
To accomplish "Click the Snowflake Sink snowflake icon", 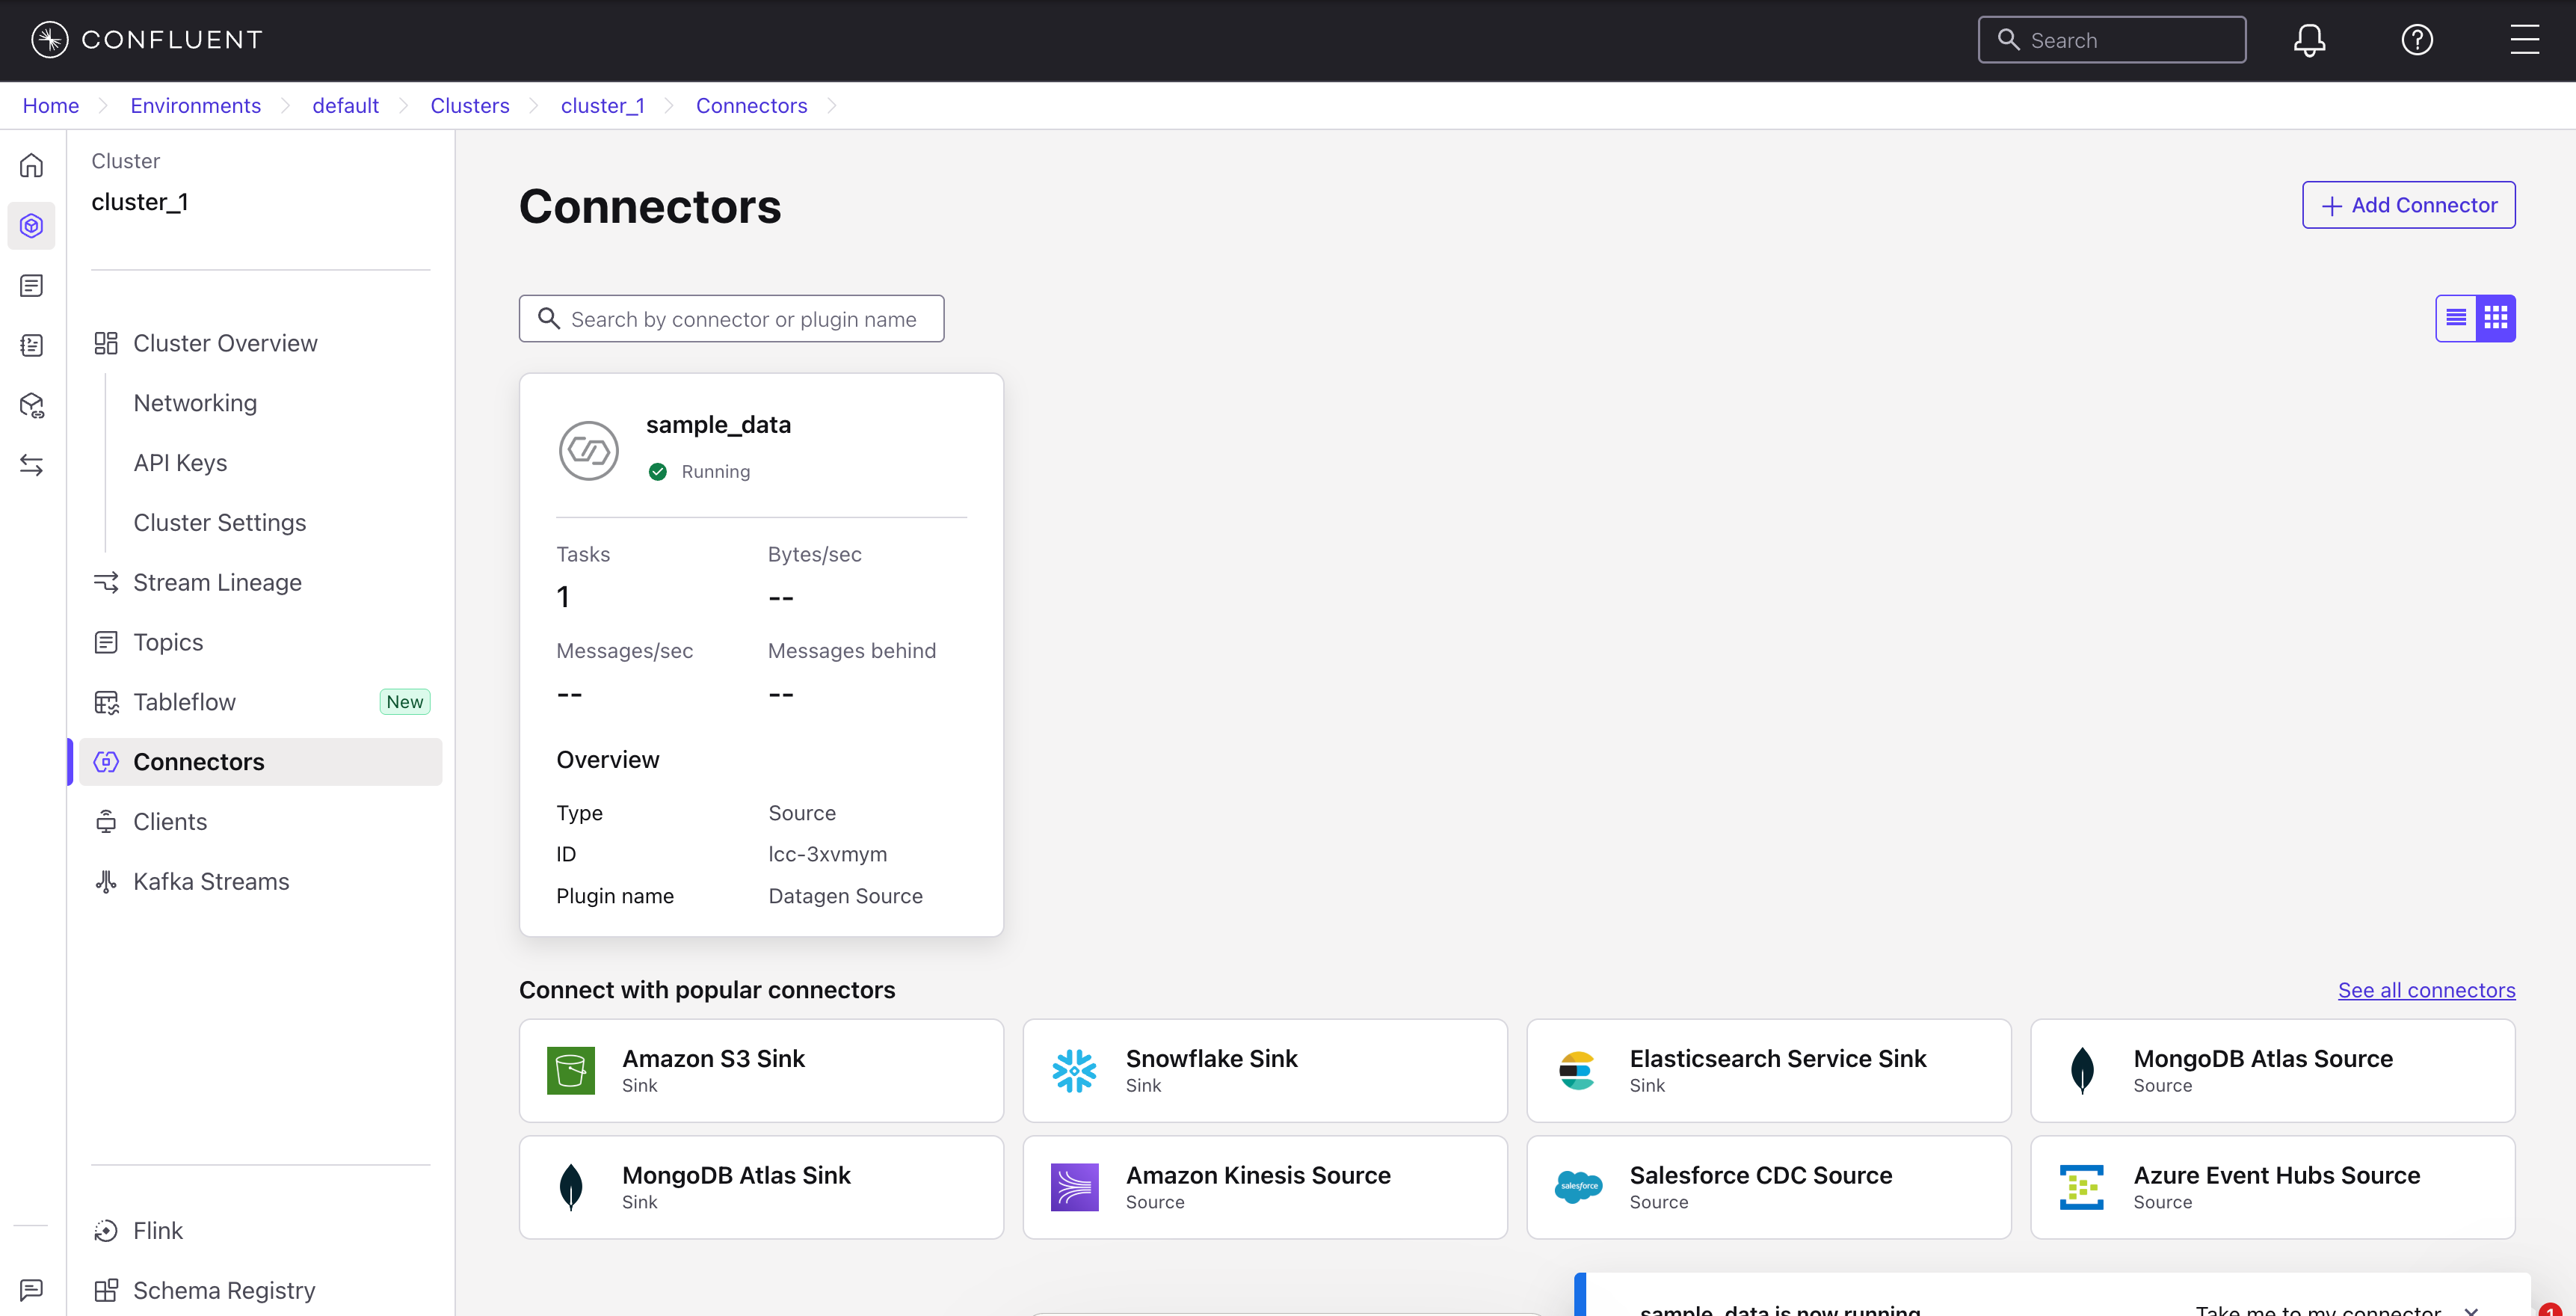I will click(x=1074, y=1070).
